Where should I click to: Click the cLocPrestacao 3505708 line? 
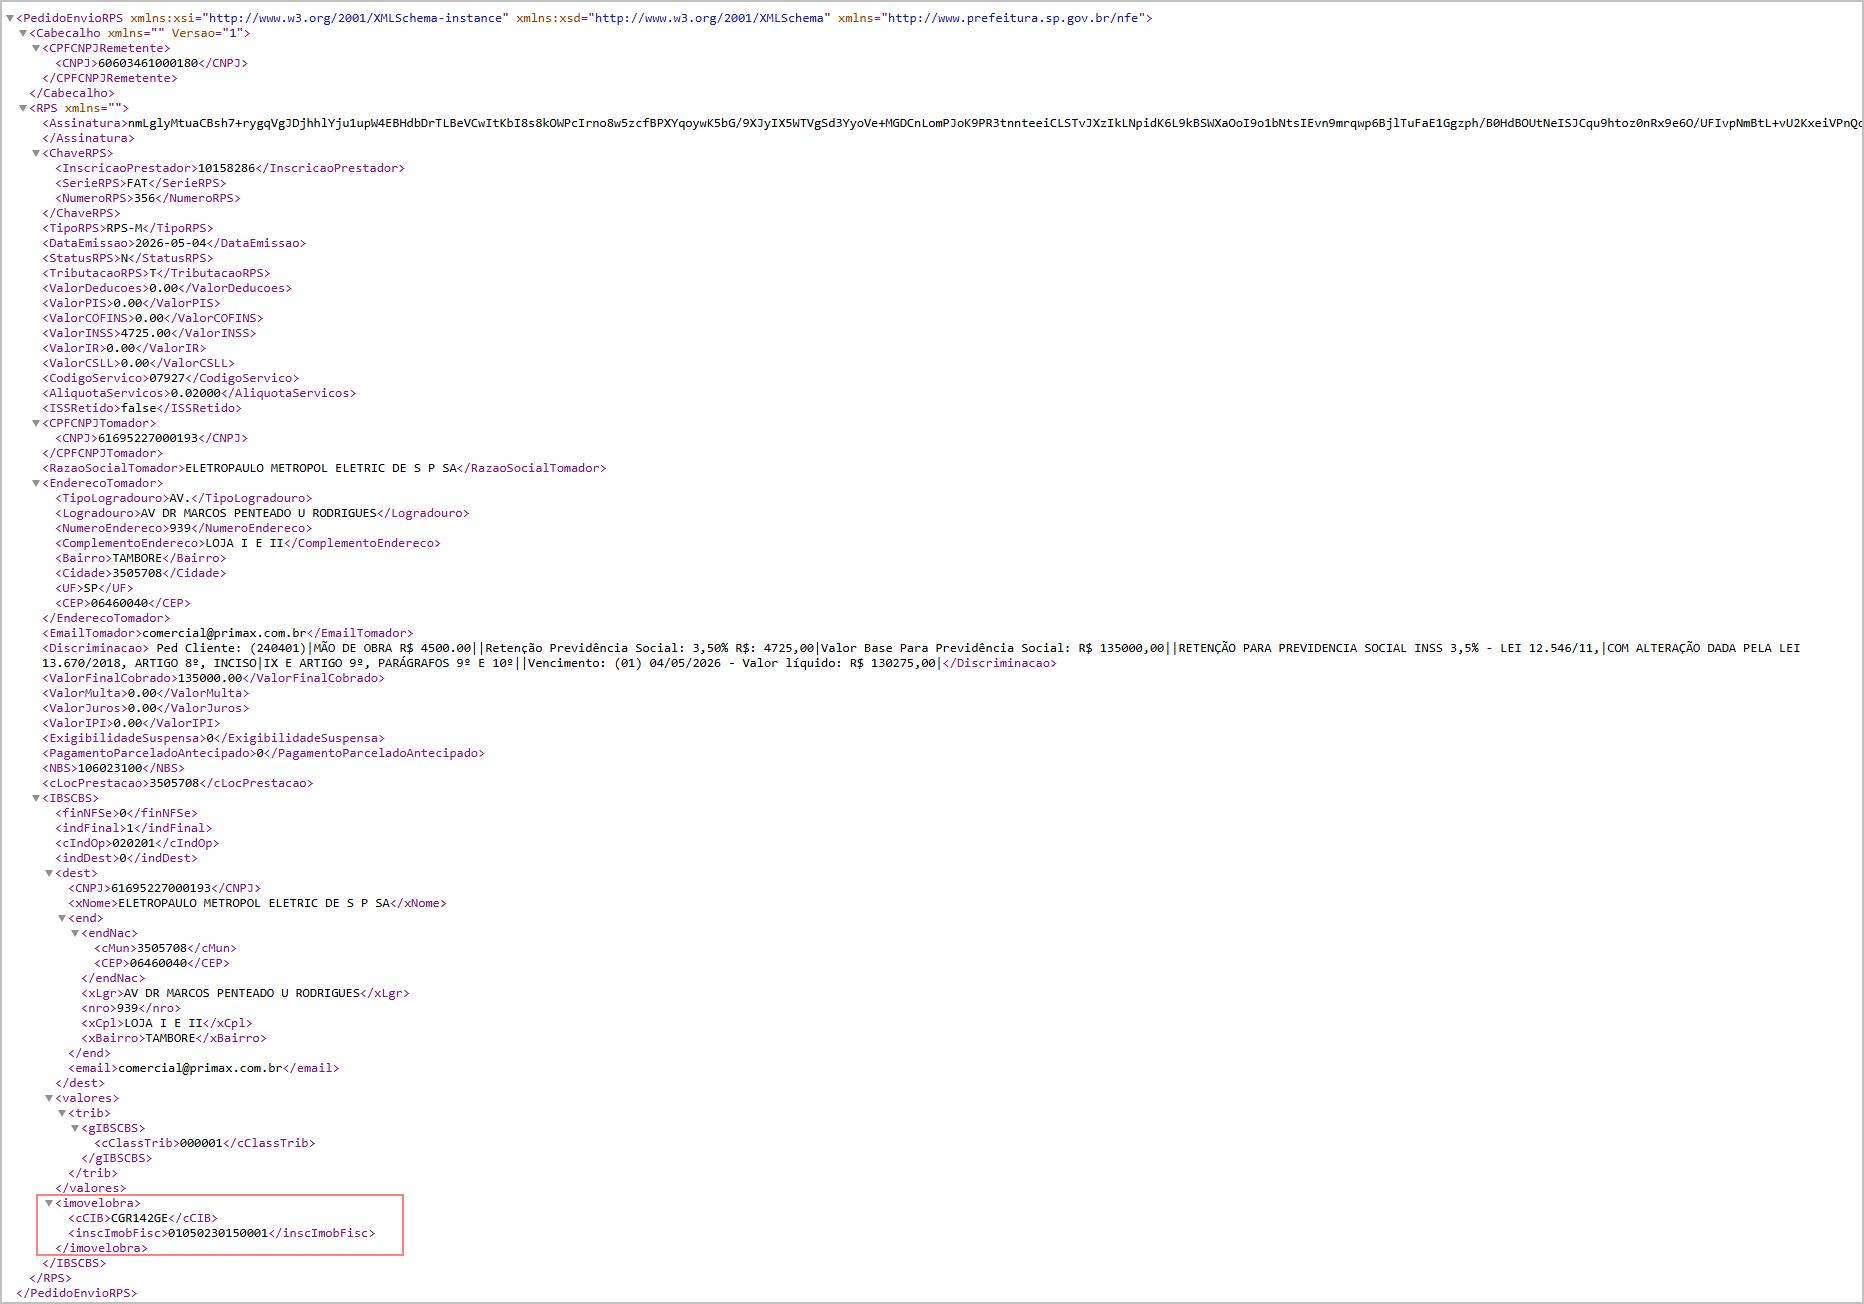[178, 783]
